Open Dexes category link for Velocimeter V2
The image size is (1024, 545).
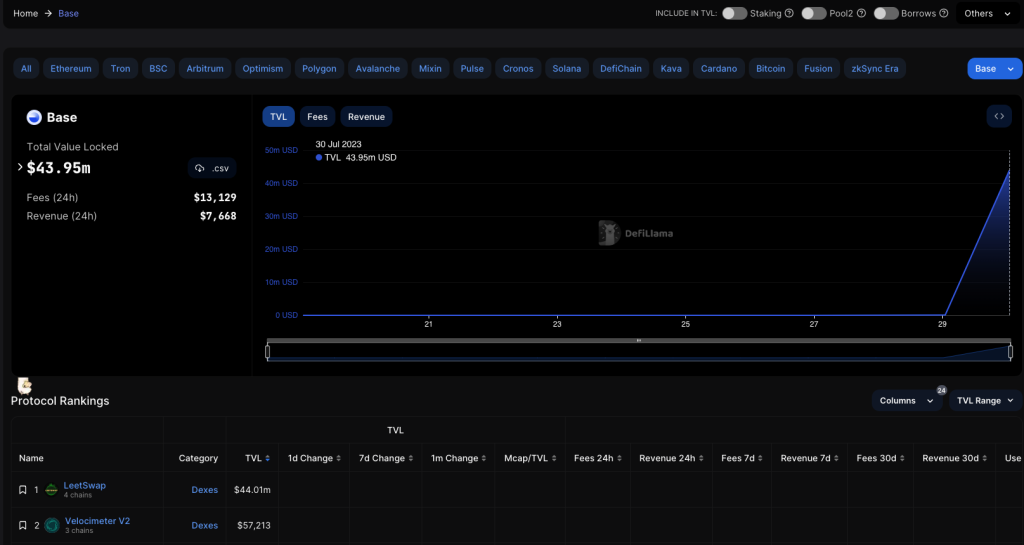204,525
